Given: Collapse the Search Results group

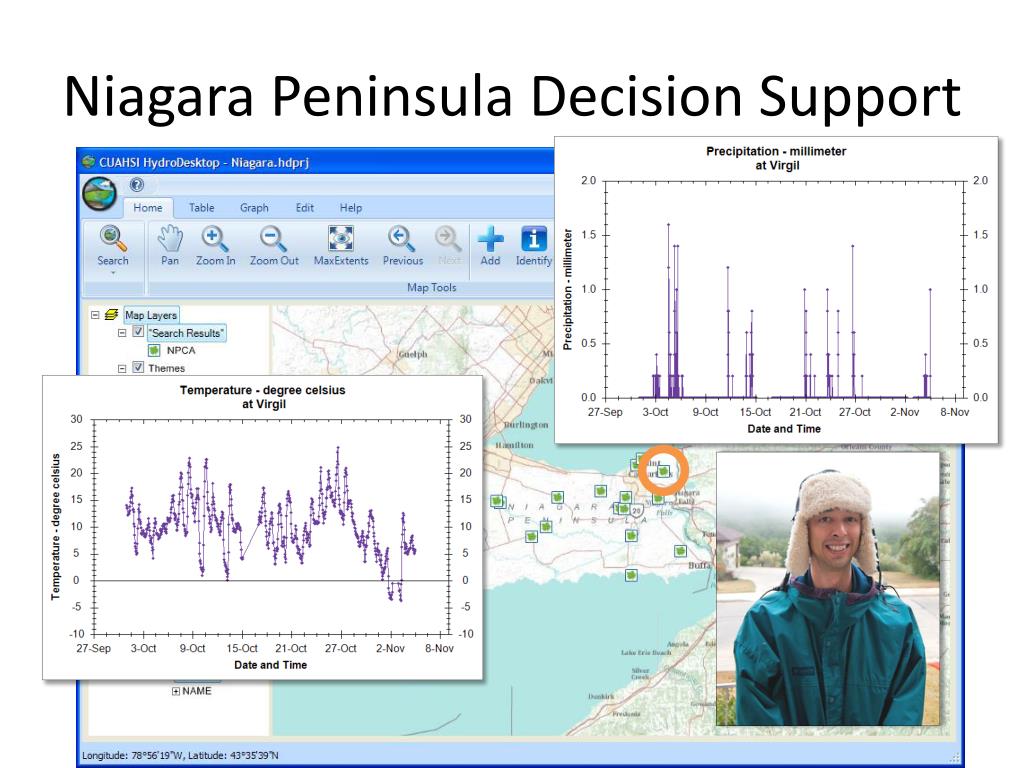Looking at the screenshot, I should pos(121,333).
